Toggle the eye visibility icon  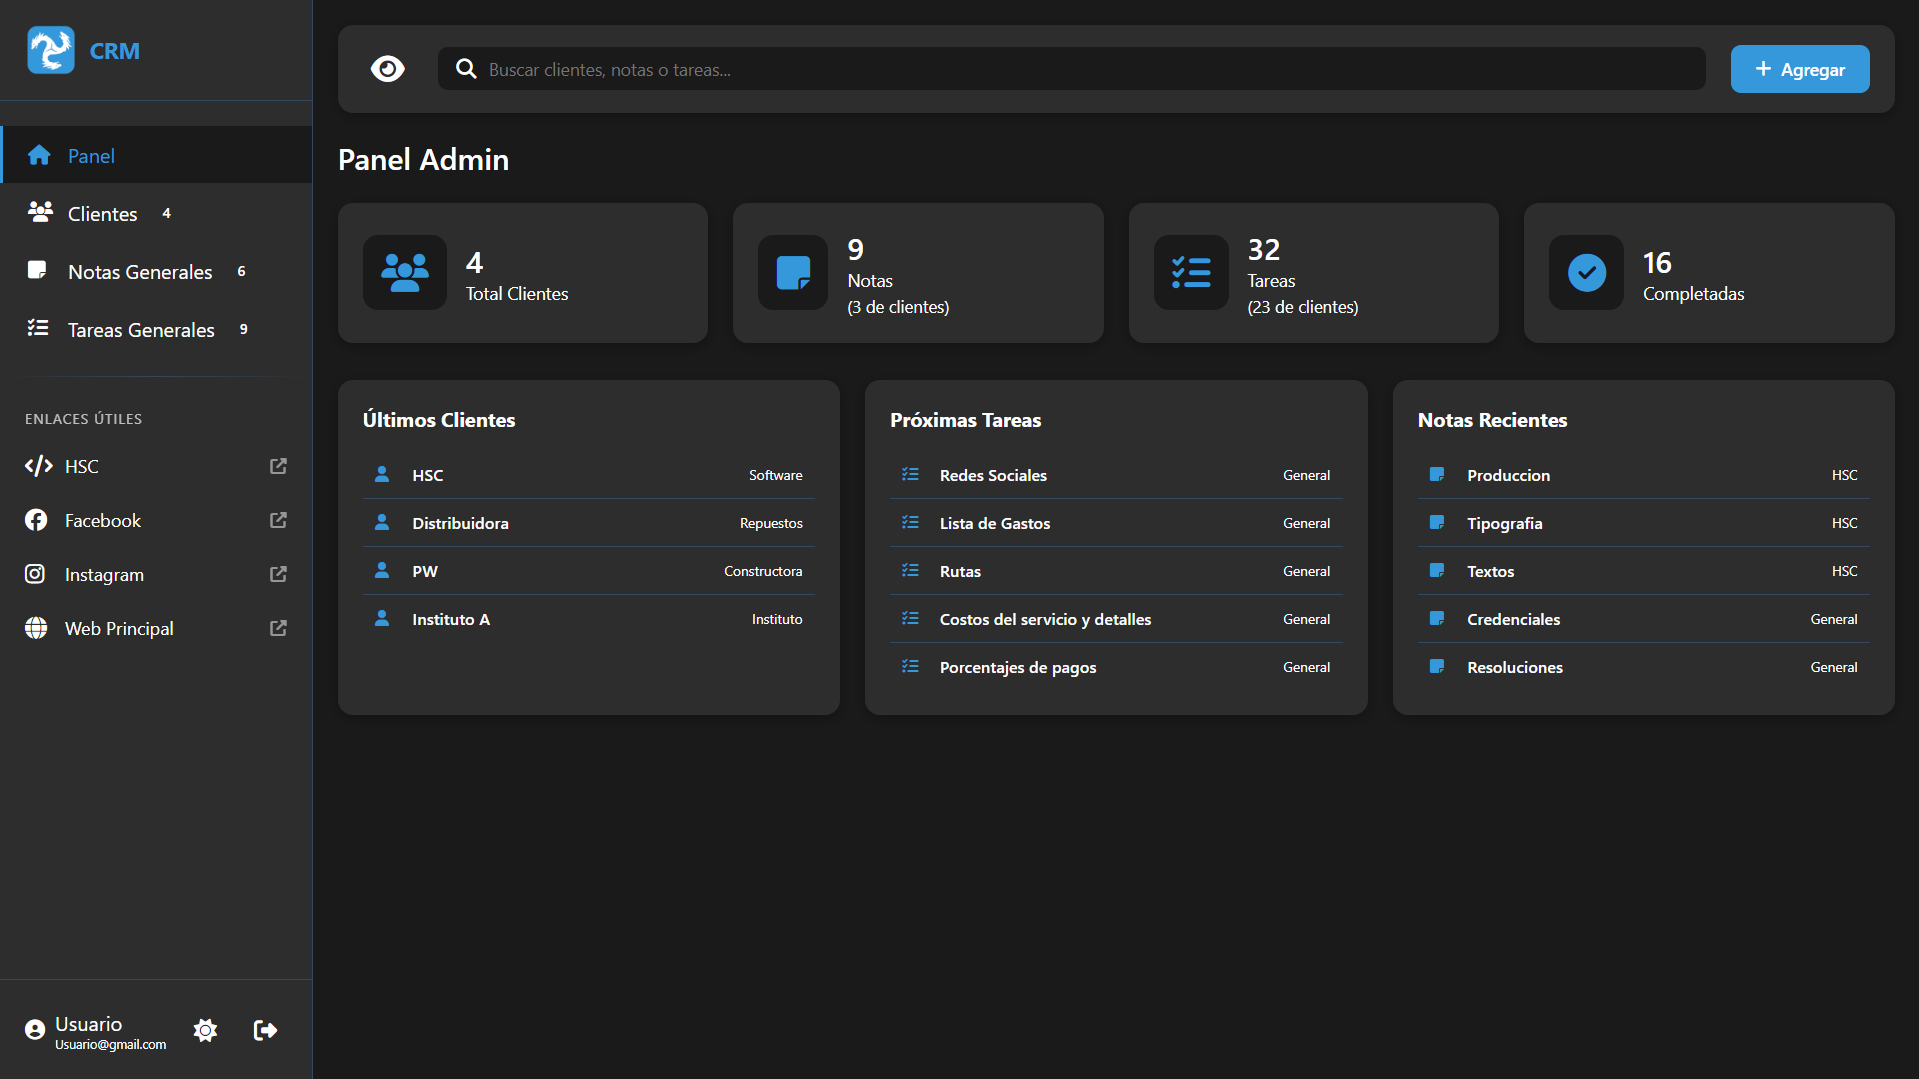pos(387,69)
